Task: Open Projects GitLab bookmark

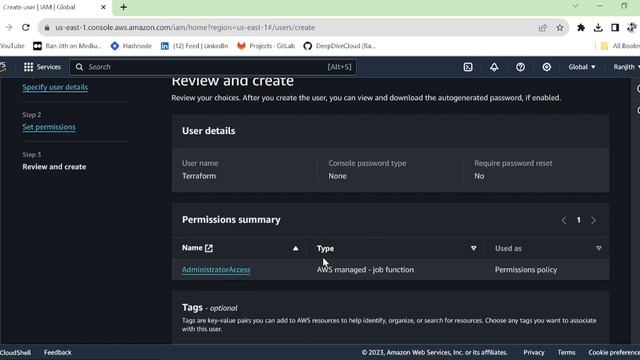Action: click(x=266, y=46)
